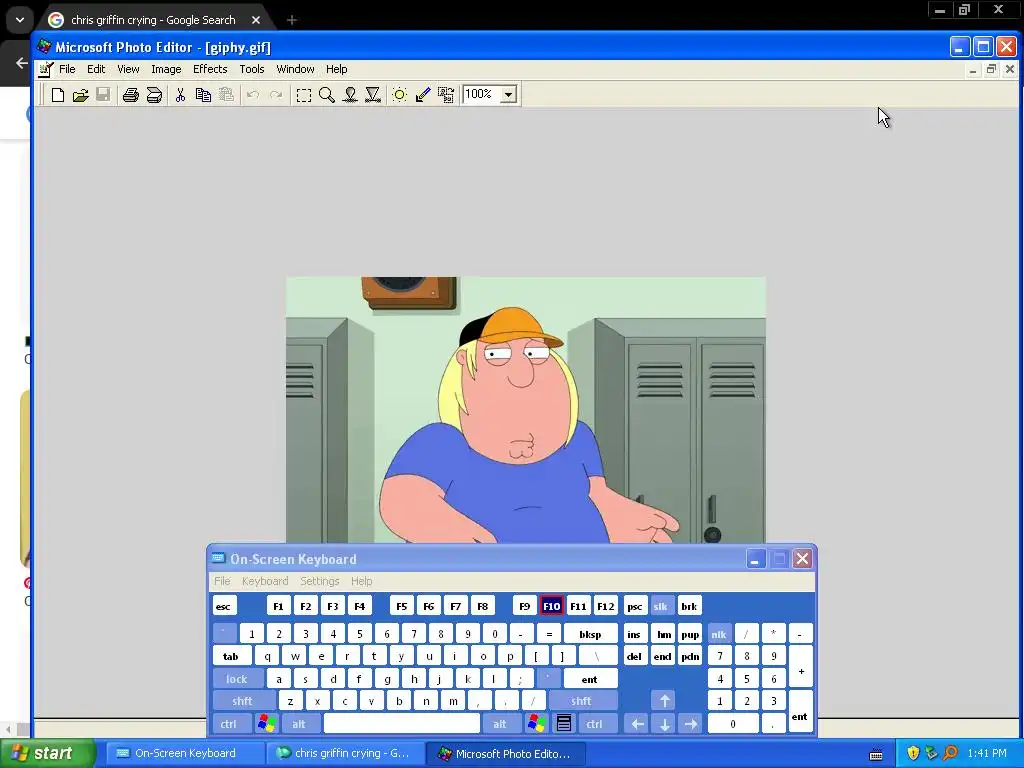The width and height of the screenshot is (1024, 768).
Task: Click the Paste clipboard icon
Action: pos(226,95)
